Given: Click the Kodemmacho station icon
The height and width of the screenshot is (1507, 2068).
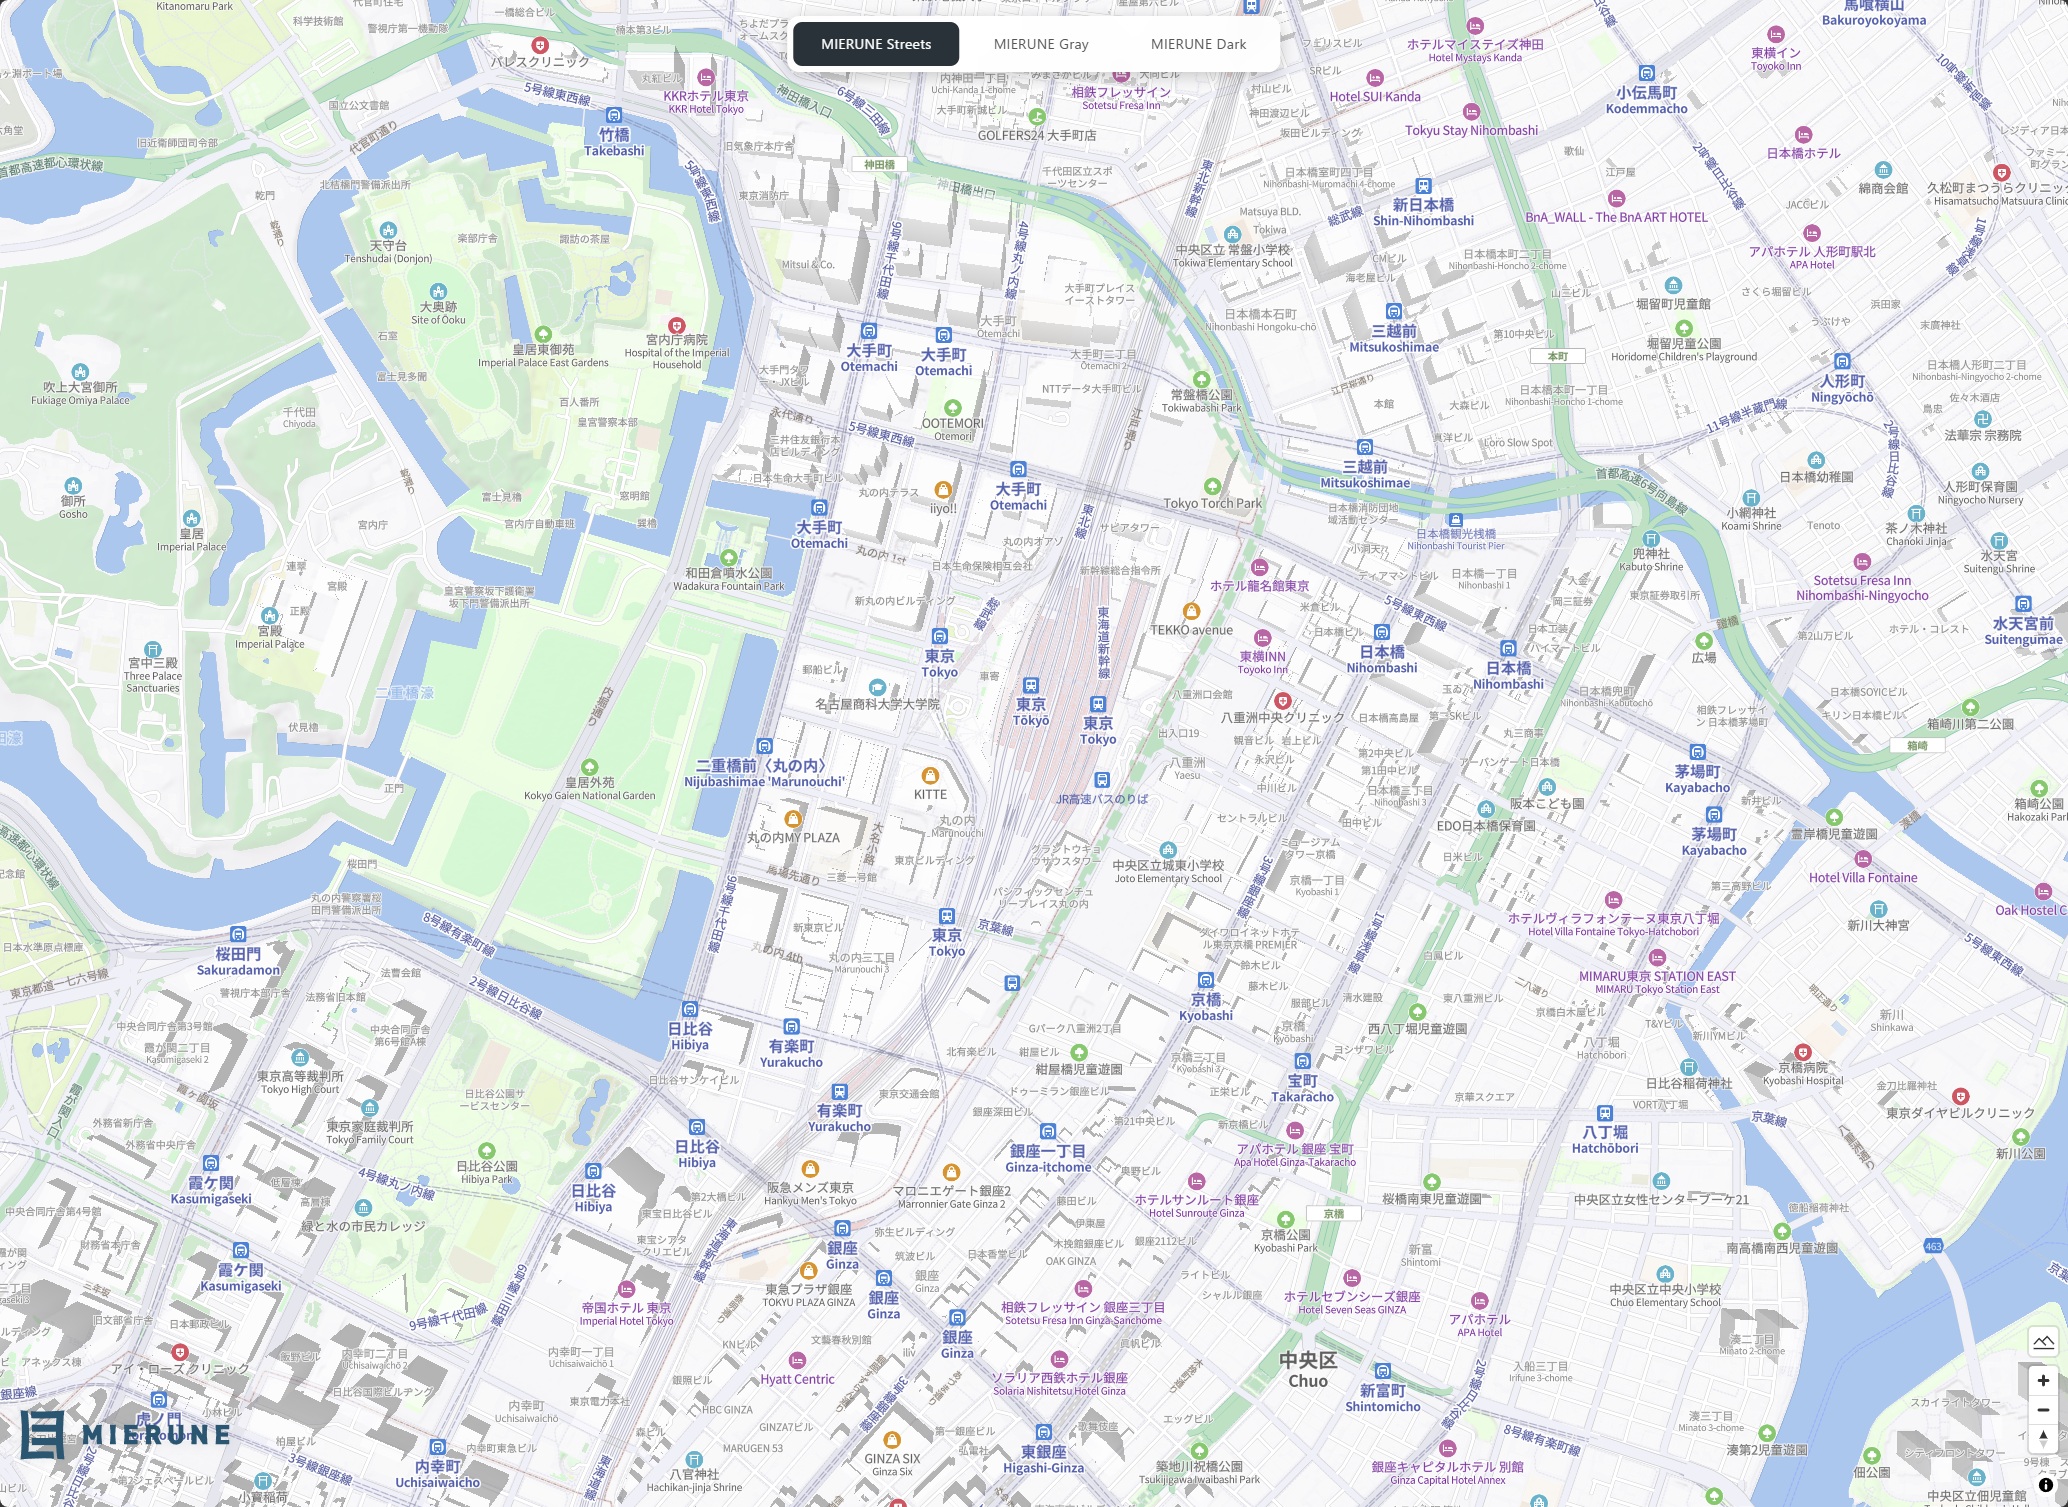Looking at the screenshot, I should click(1647, 73).
